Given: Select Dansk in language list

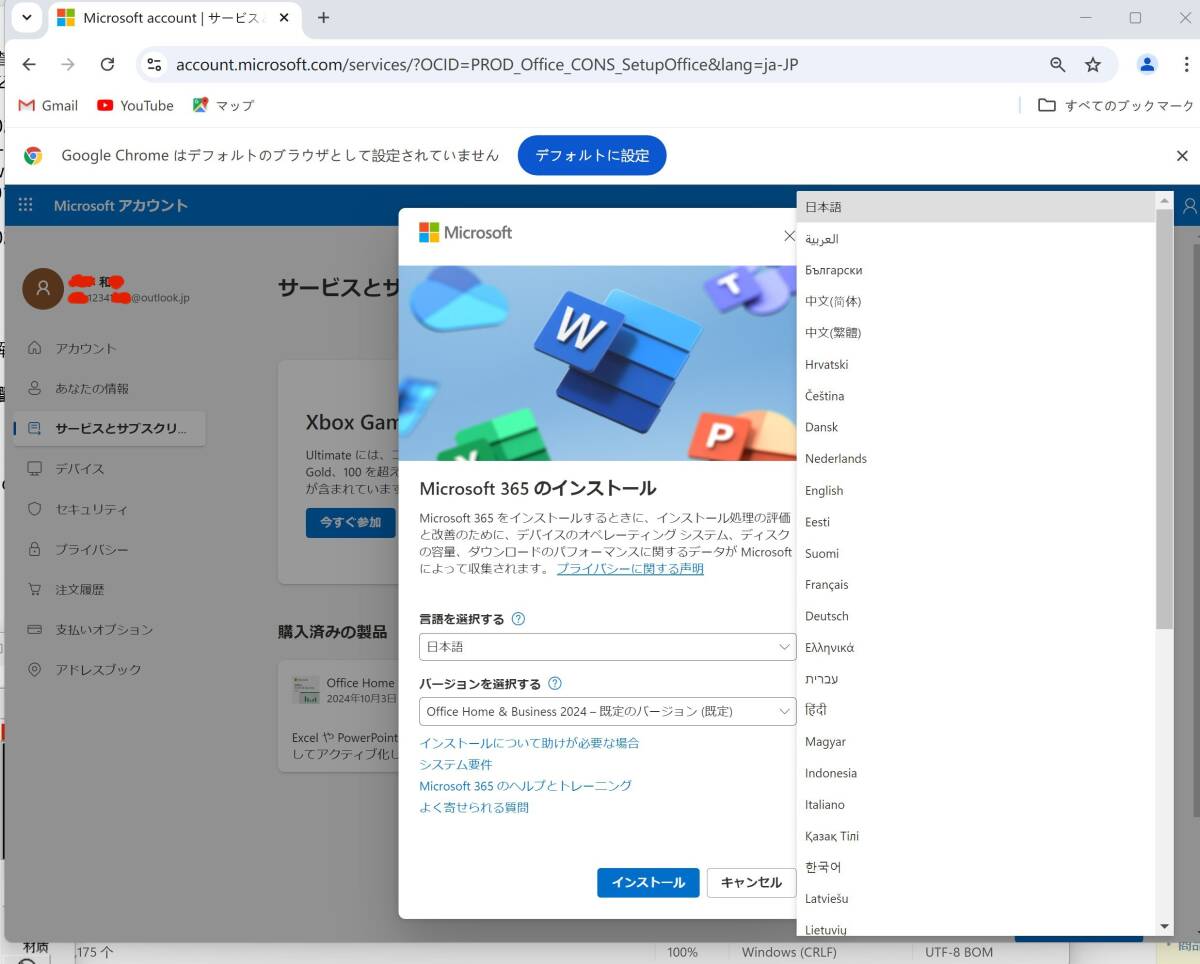Looking at the screenshot, I should (x=976, y=427).
